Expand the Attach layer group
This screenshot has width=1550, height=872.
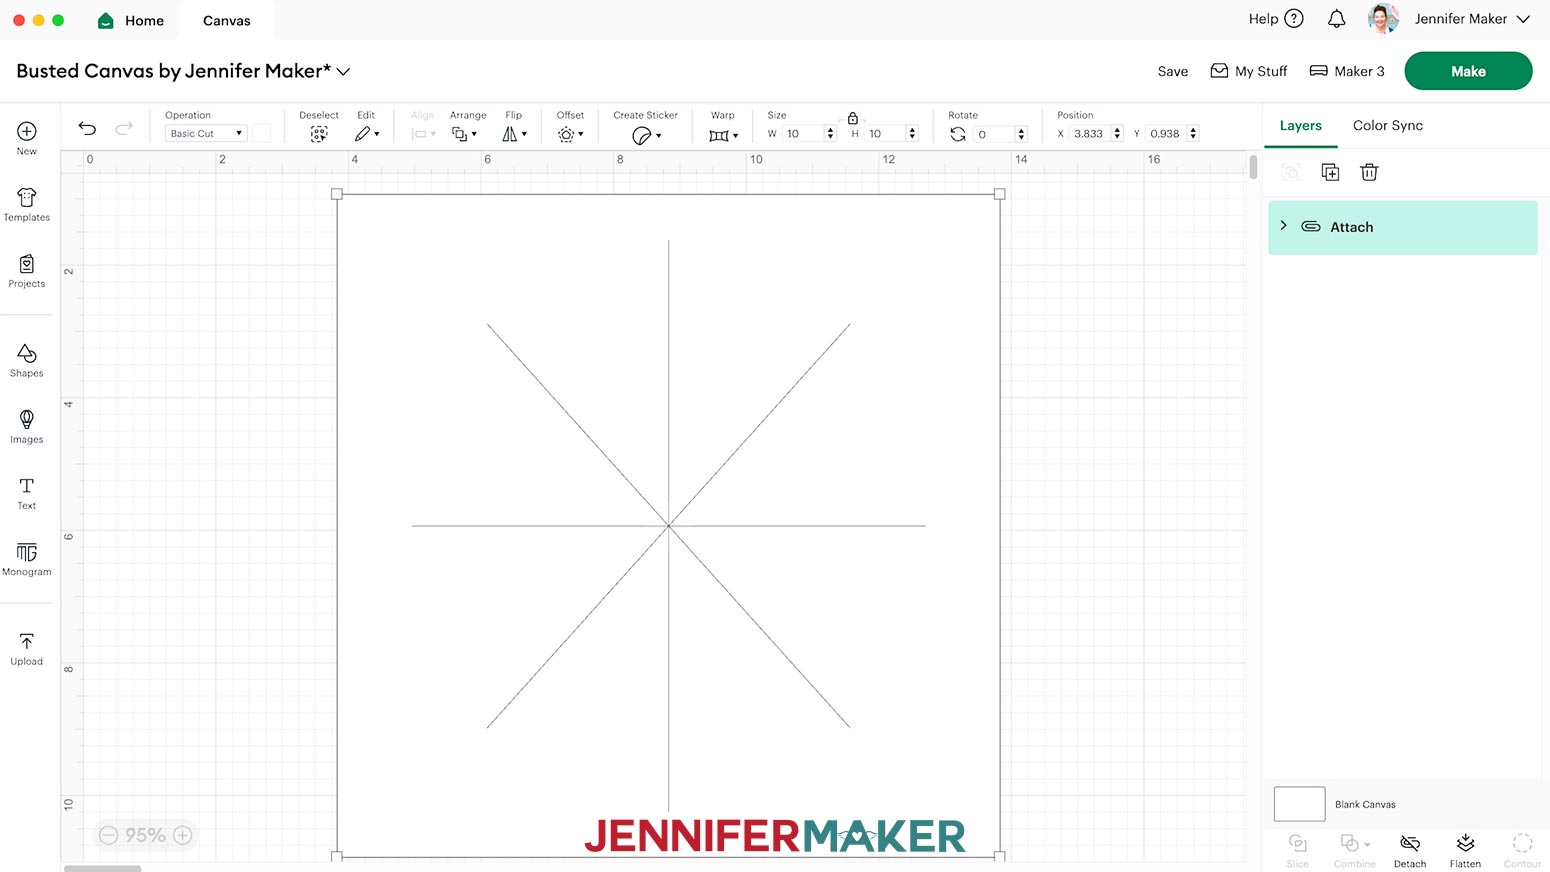pos(1284,226)
